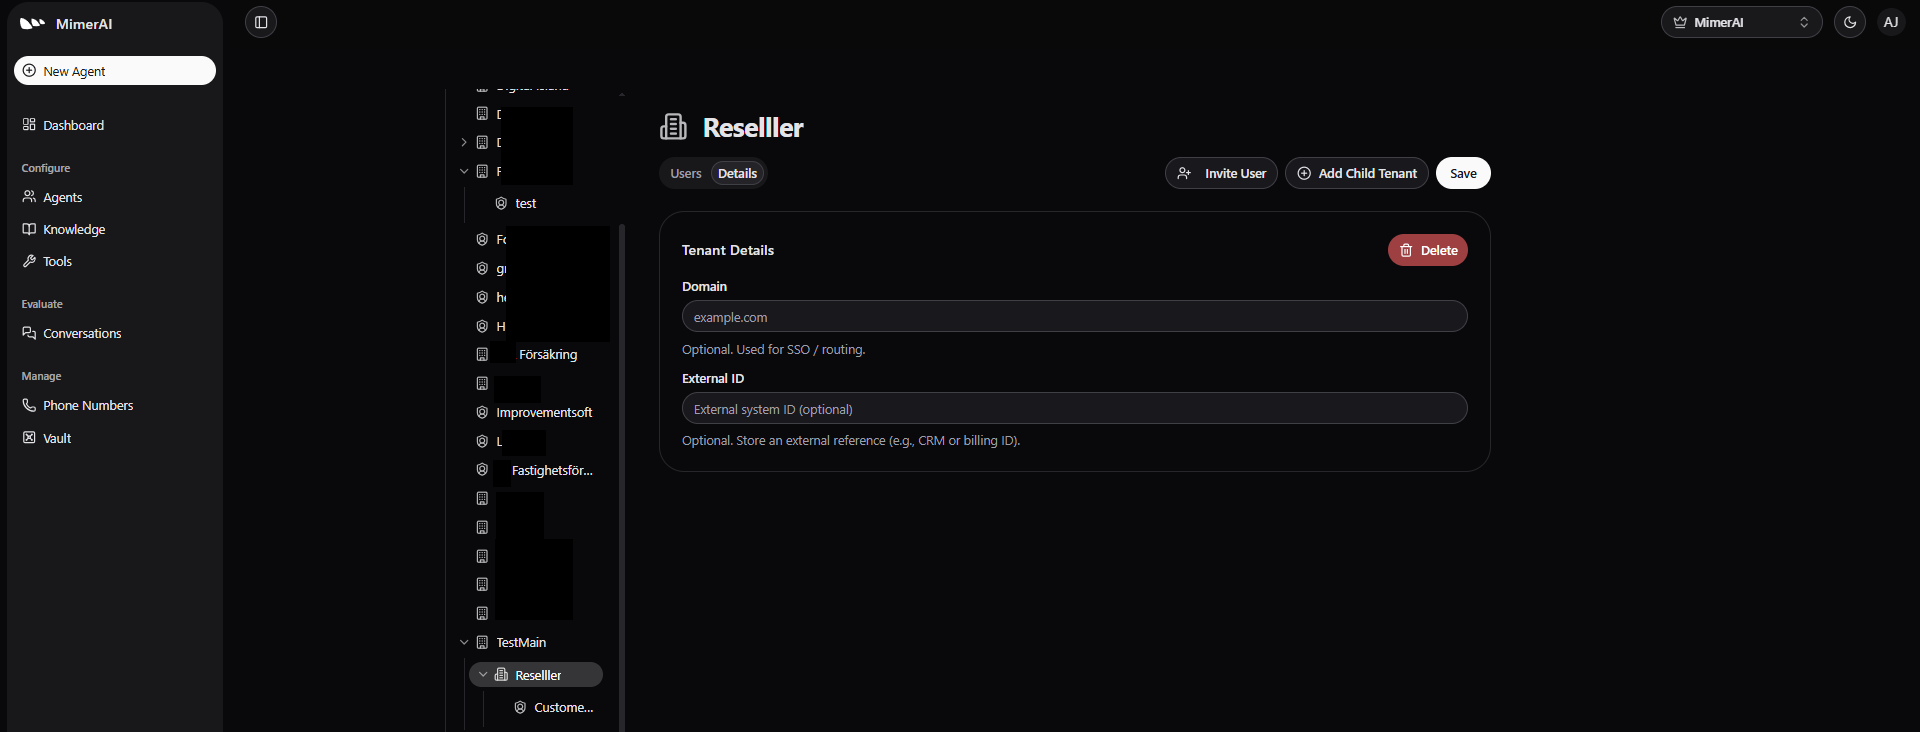This screenshot has width=1920, height=732.
Task: Click the New Agent button
Action: (115, 71)
